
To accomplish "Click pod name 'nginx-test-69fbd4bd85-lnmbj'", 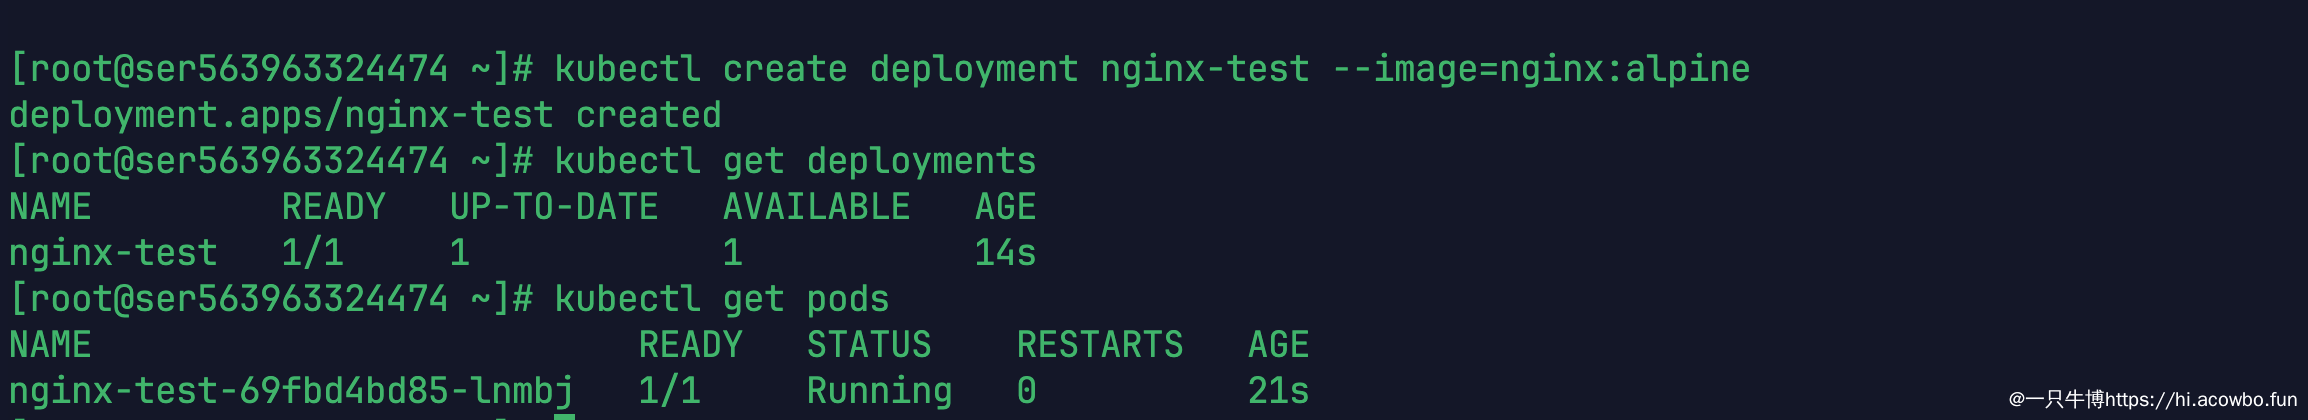I will pyautogui.click(x=291, y=391).
